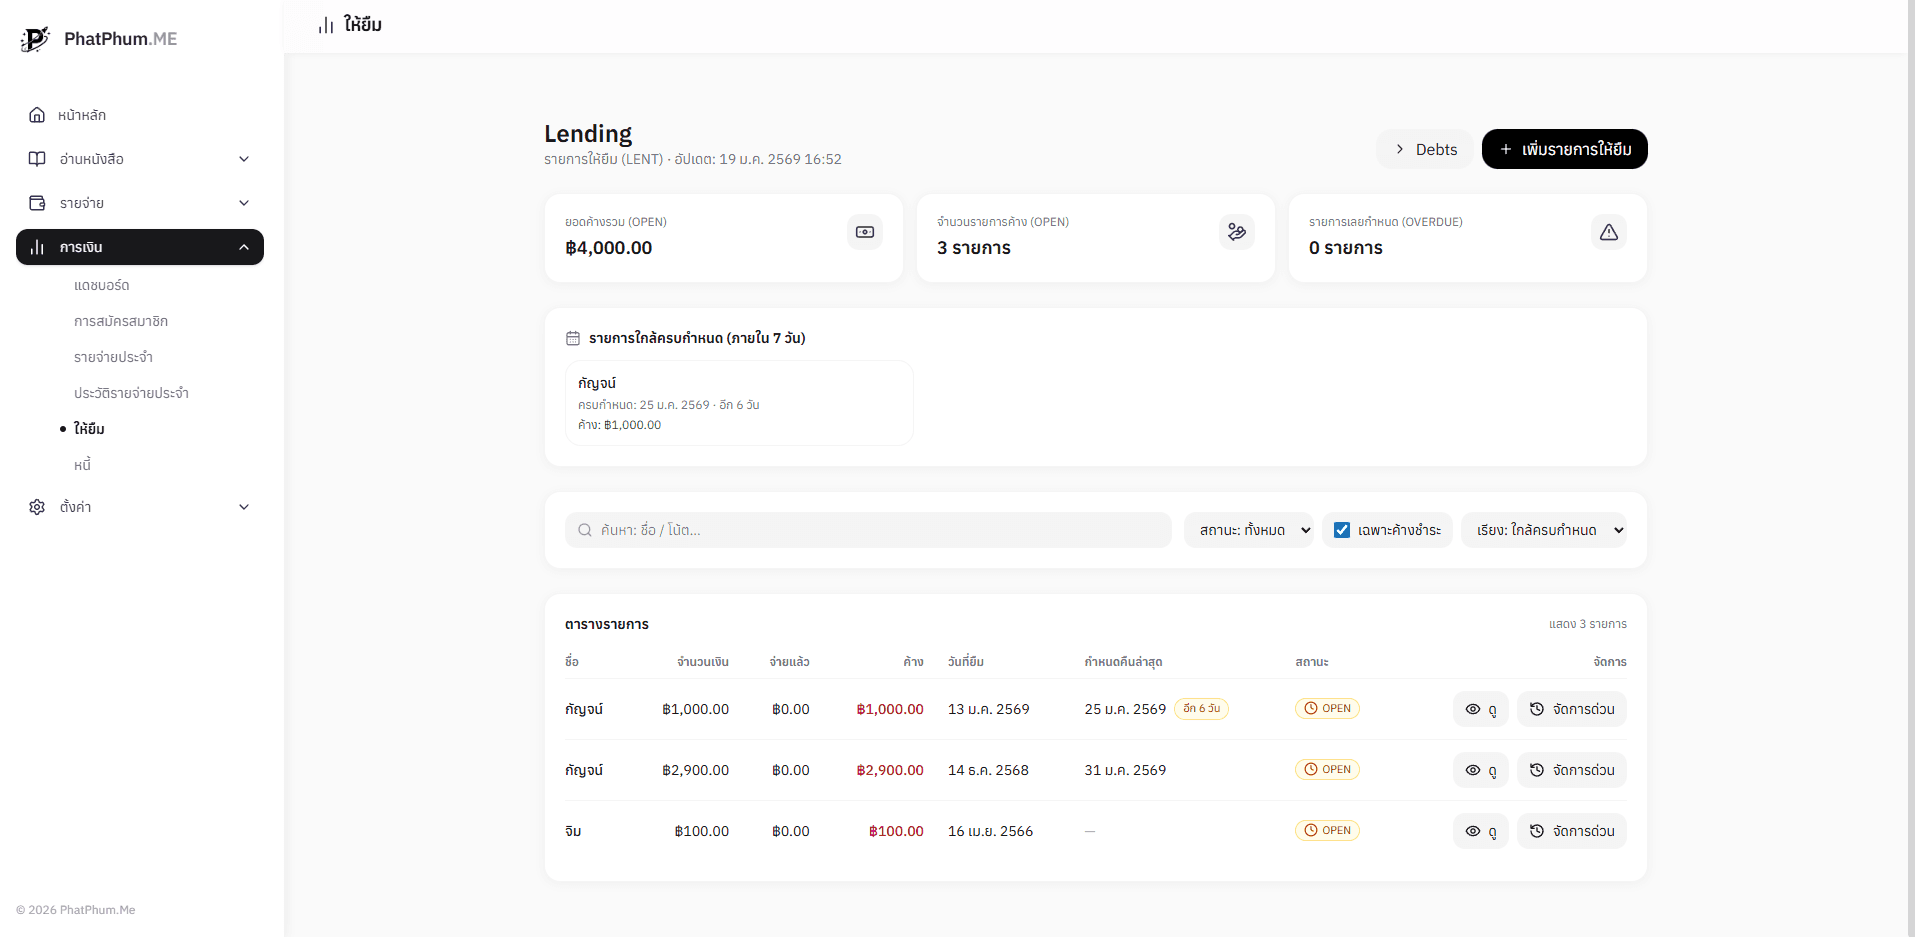Click the home icon in sidebar

37,115
